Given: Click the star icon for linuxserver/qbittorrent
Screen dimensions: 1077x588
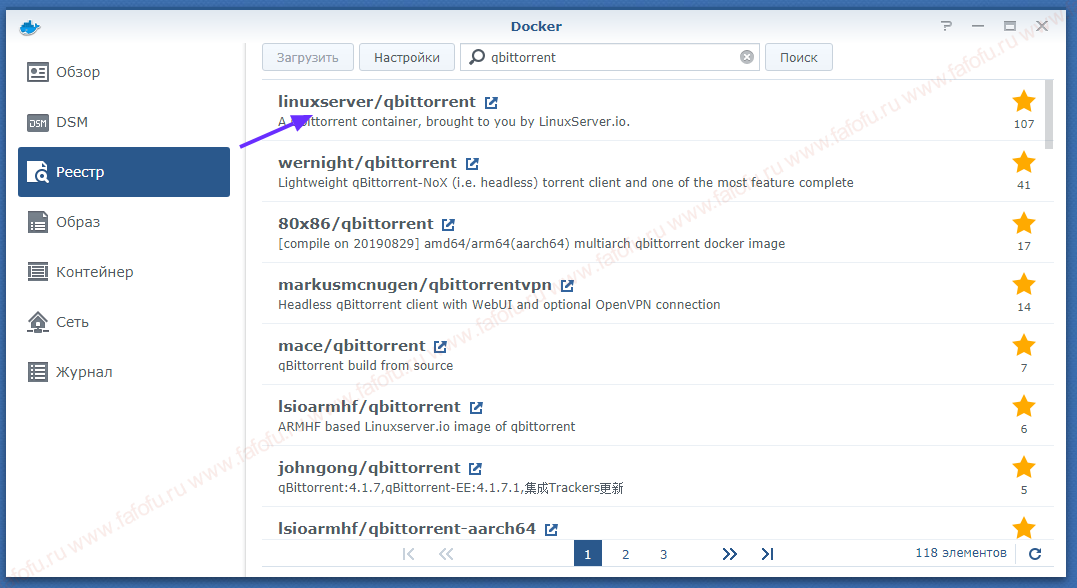Looking at the screenshot, I should point(1023,101).
